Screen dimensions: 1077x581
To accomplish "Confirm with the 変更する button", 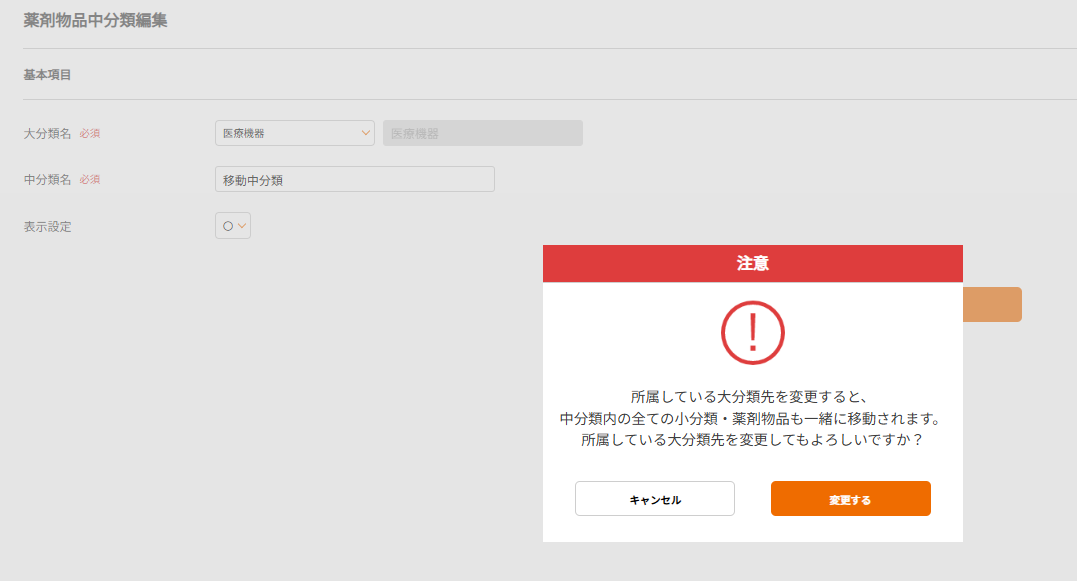I will pos(850,499).
